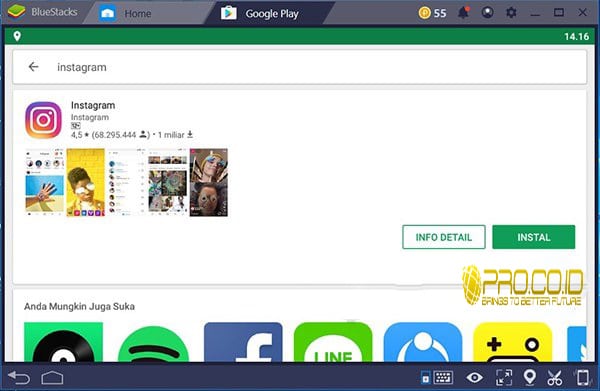The width and height of the screenshot is (600, 391).
Task: Click the account profile icon in title bar
Action: point(487,13)
